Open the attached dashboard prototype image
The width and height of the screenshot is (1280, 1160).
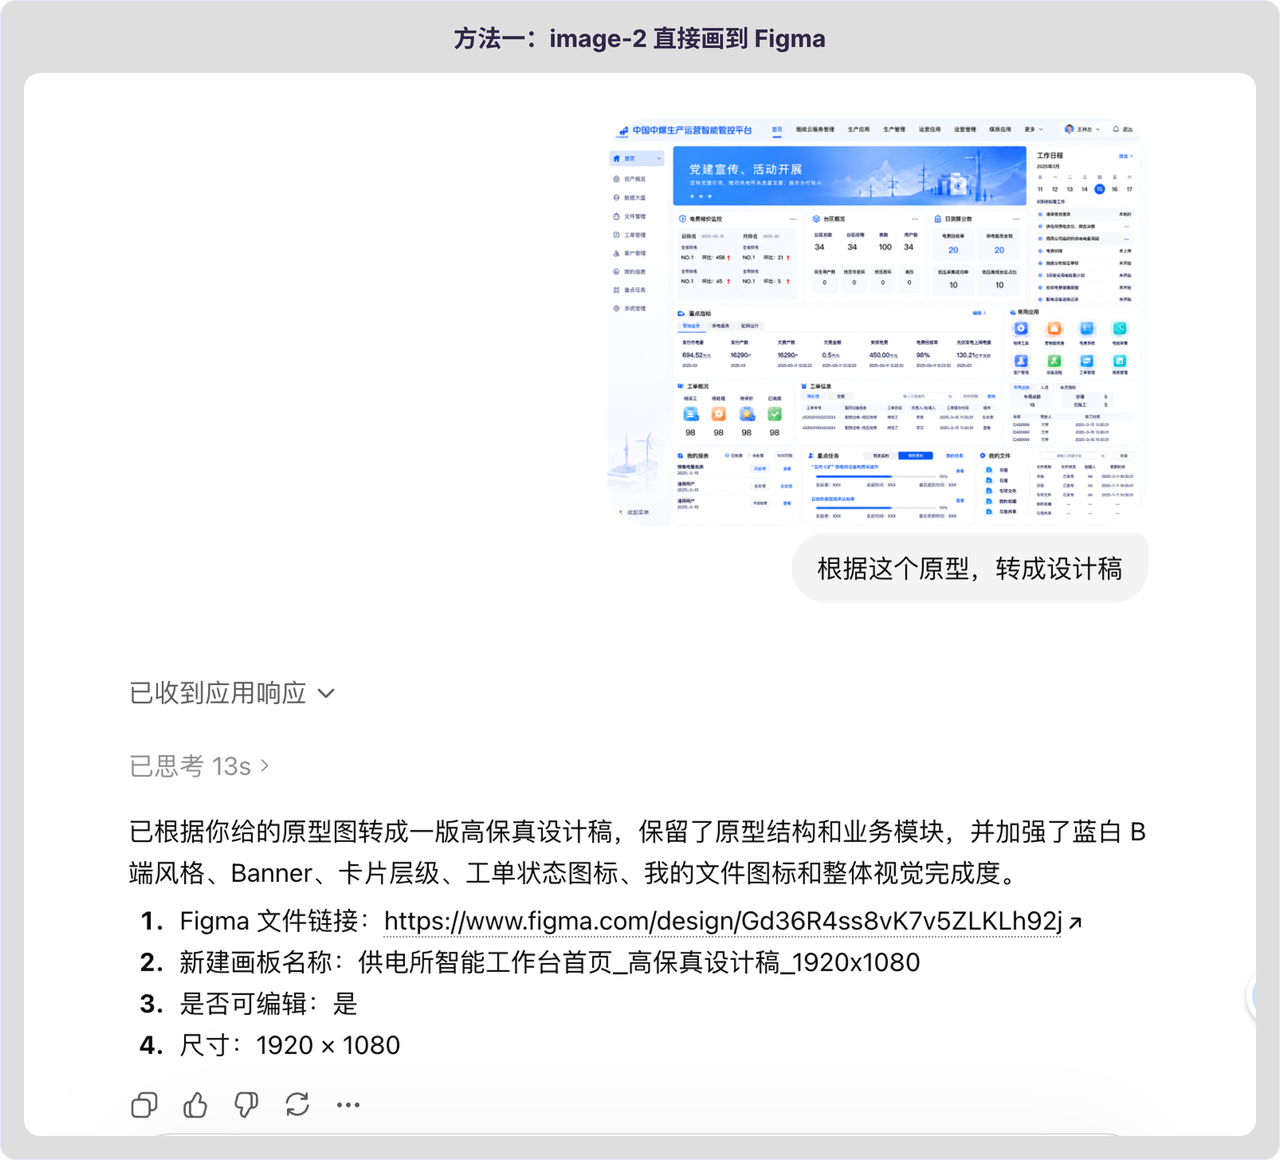[877, 321]
